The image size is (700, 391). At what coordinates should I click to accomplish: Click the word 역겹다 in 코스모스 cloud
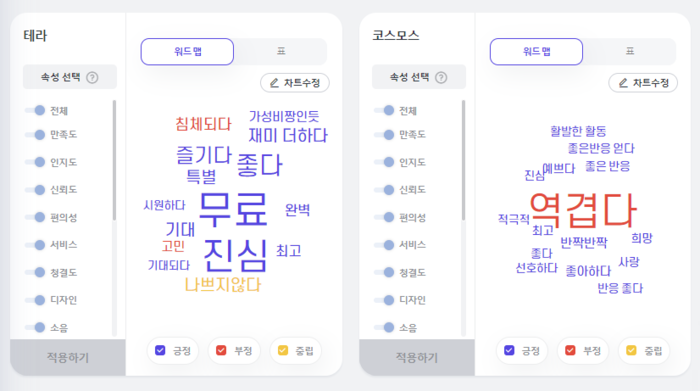pyautogui.click(x=583, y=211)
